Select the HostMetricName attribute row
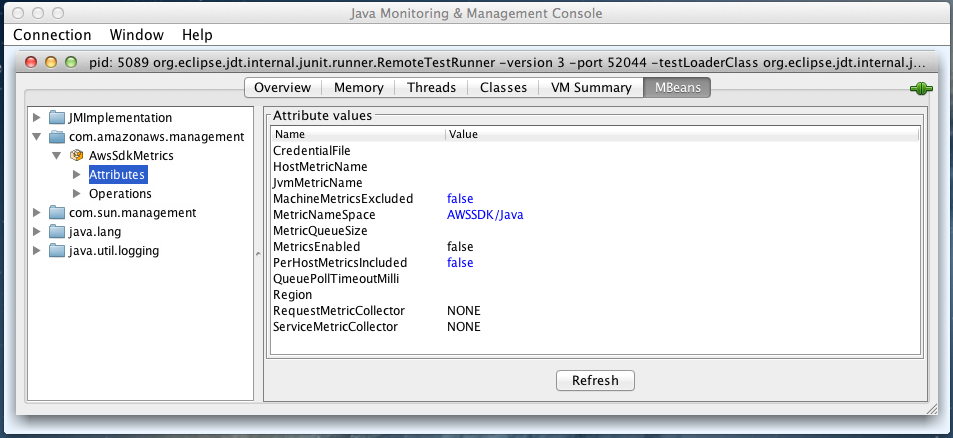 tap(595, 166)
